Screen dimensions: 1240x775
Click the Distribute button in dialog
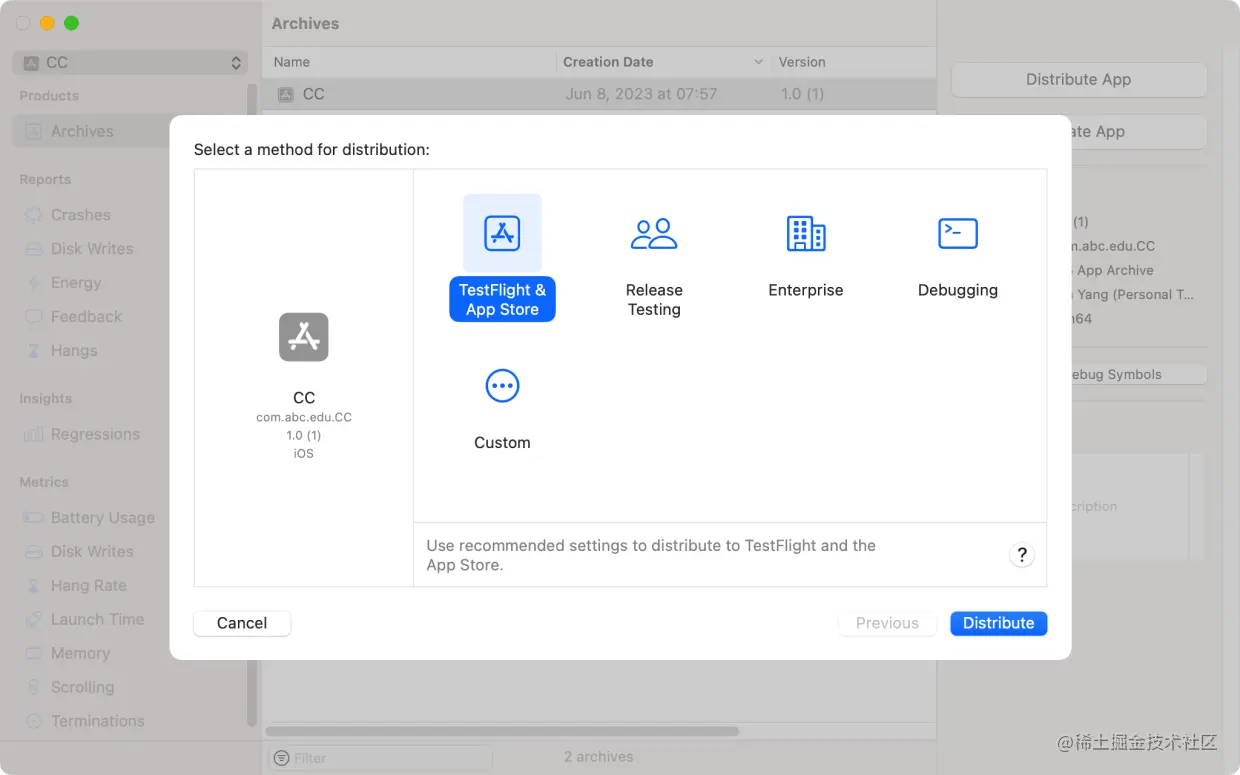(x=998, y=623)
